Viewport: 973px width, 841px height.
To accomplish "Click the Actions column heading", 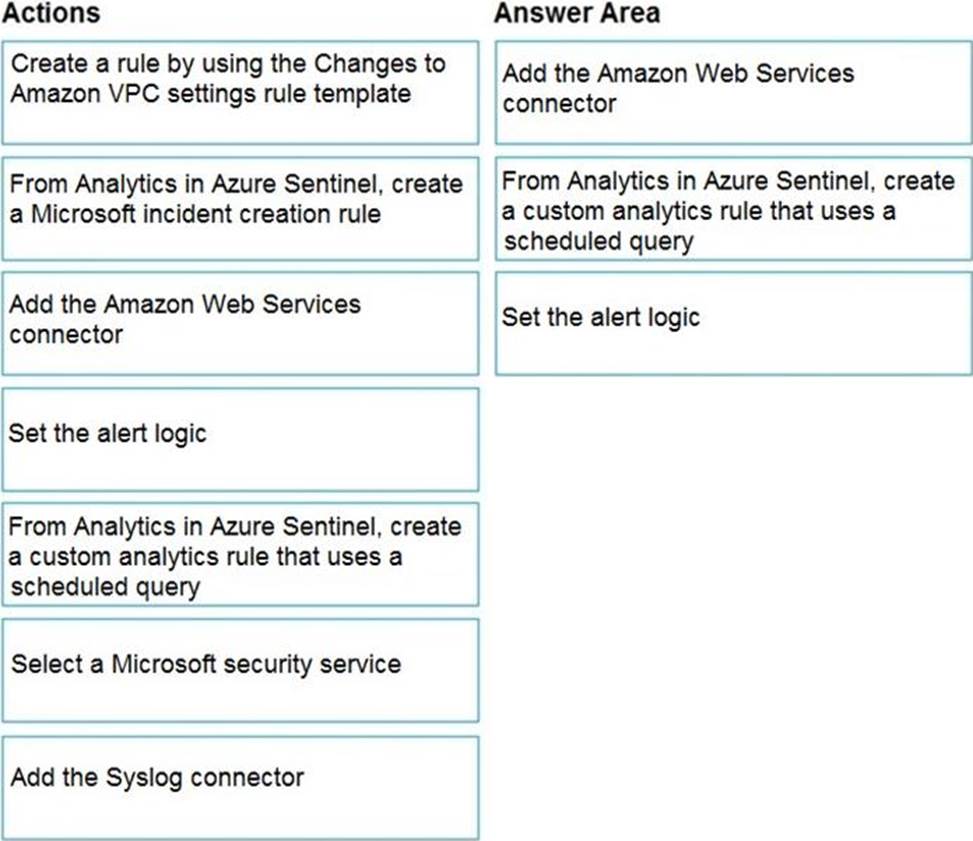I will (50, 13).
